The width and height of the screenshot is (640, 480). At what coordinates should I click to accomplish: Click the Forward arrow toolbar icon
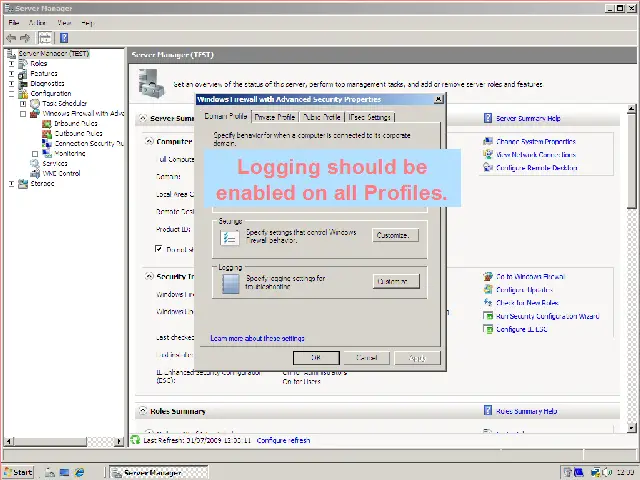[x=25, y=38]
